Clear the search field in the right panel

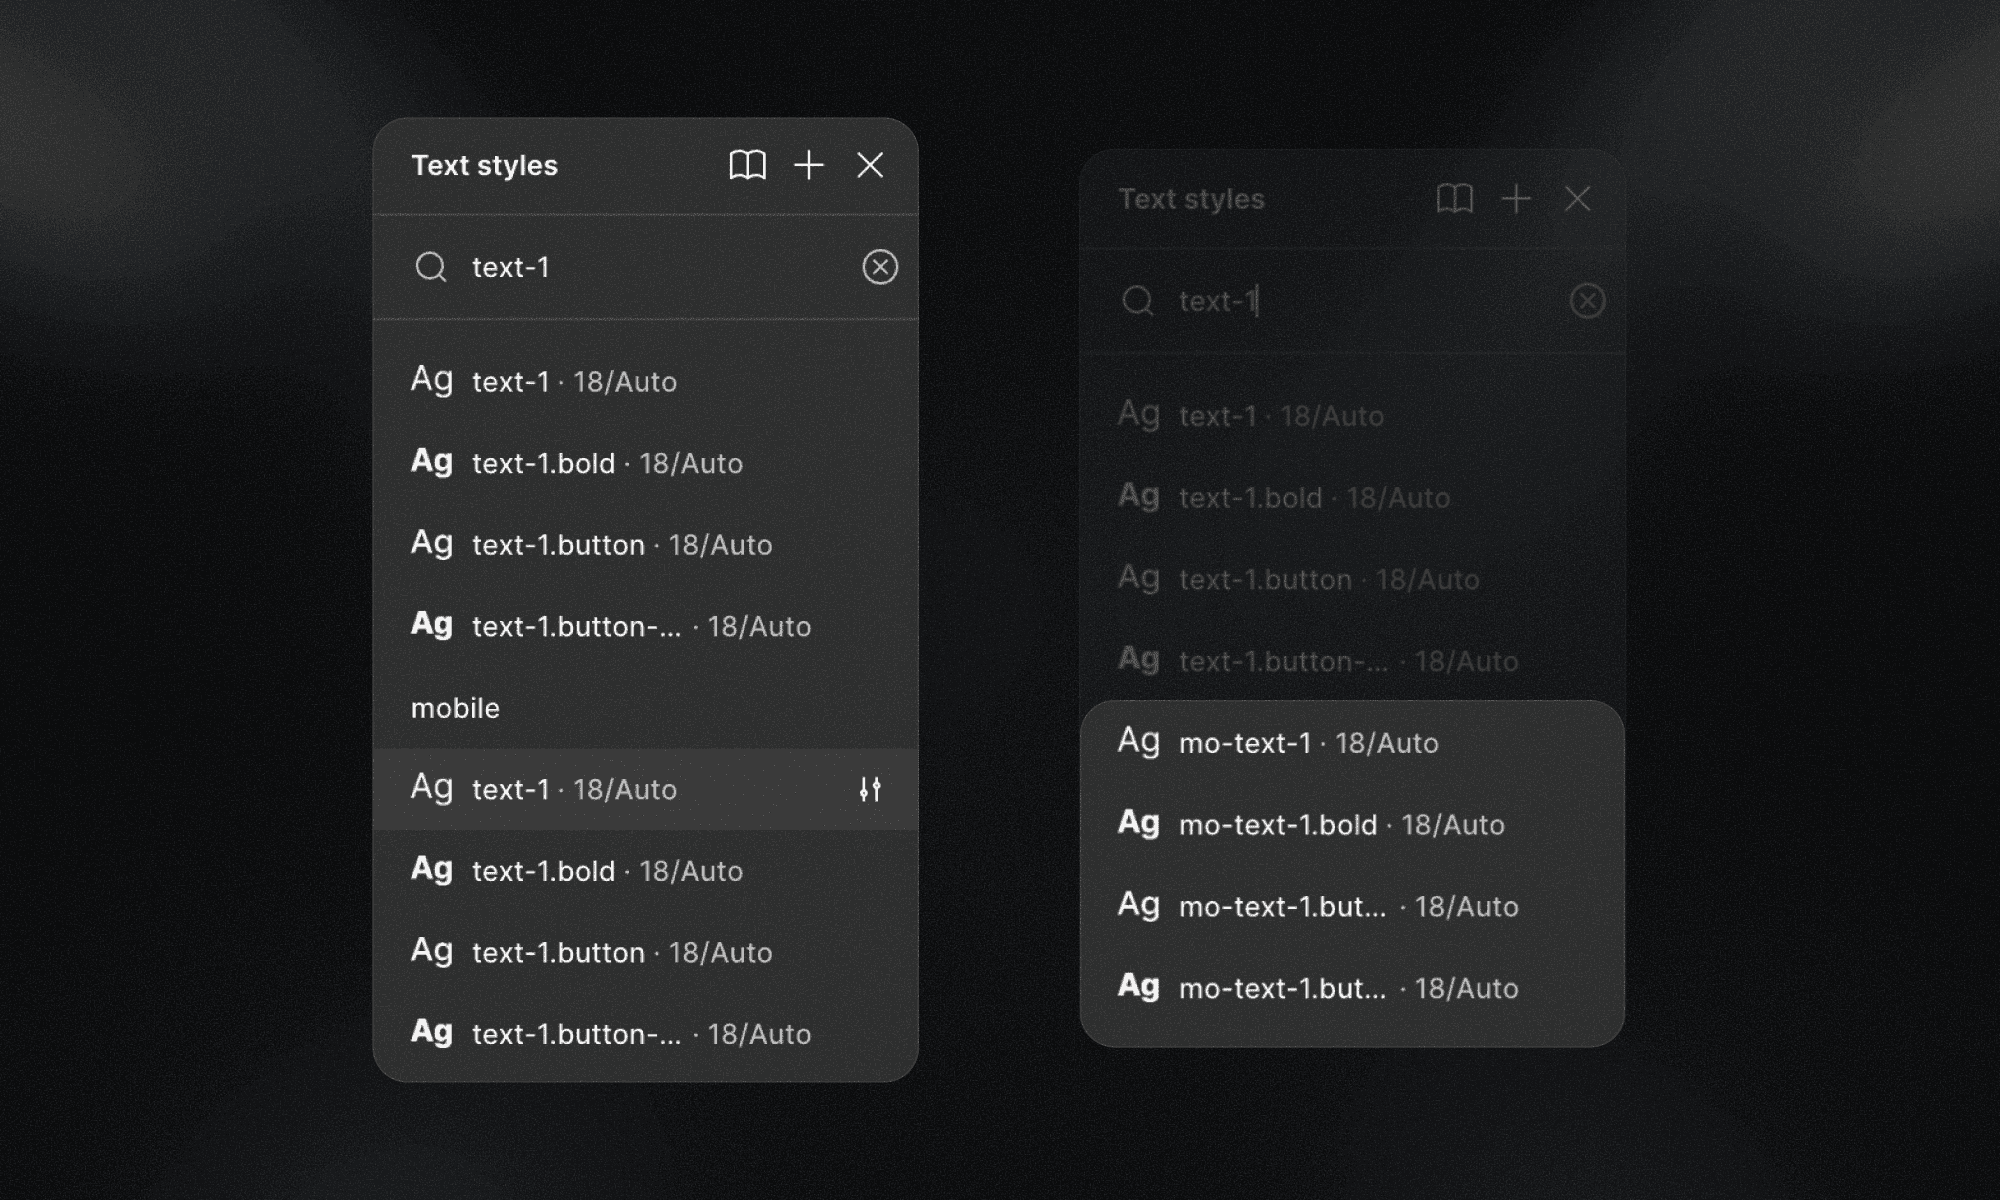[x=1588, y=301]
